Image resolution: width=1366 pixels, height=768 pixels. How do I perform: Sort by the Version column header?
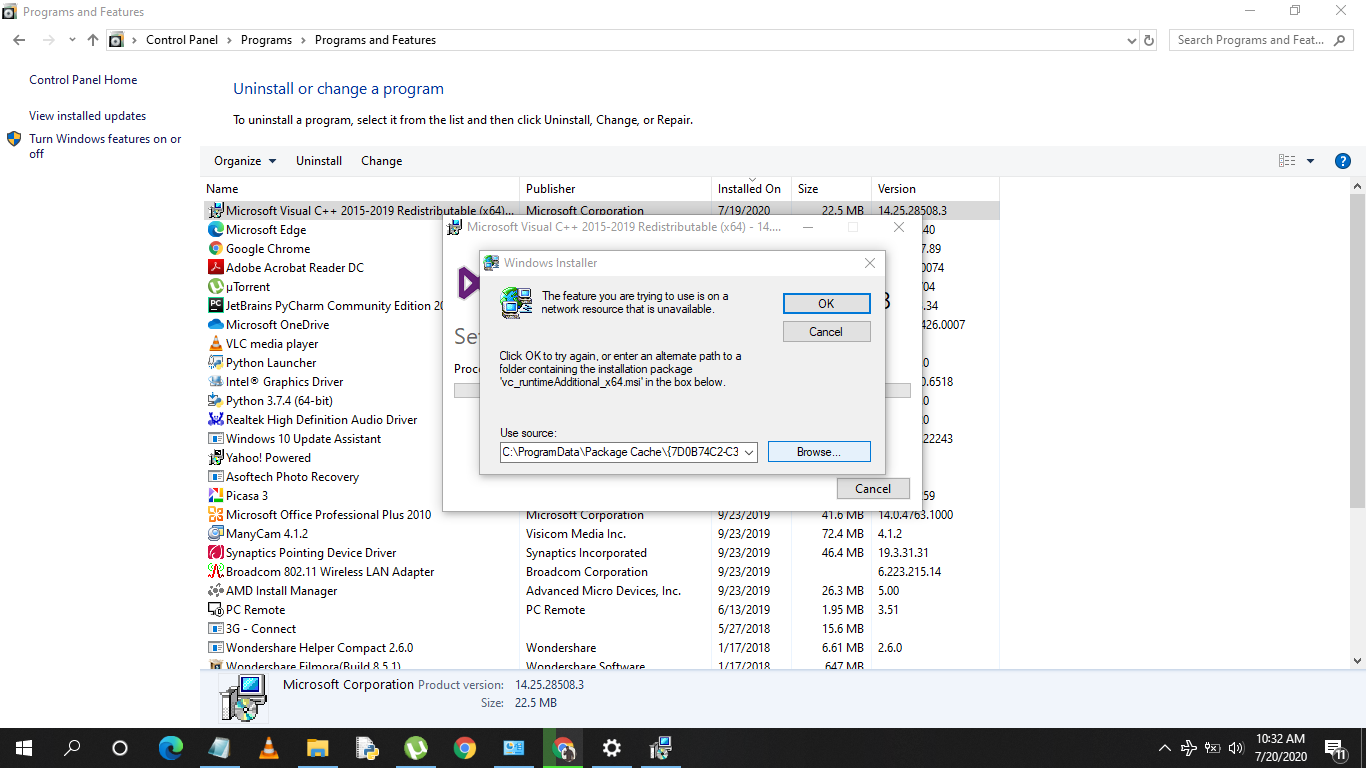936,189
